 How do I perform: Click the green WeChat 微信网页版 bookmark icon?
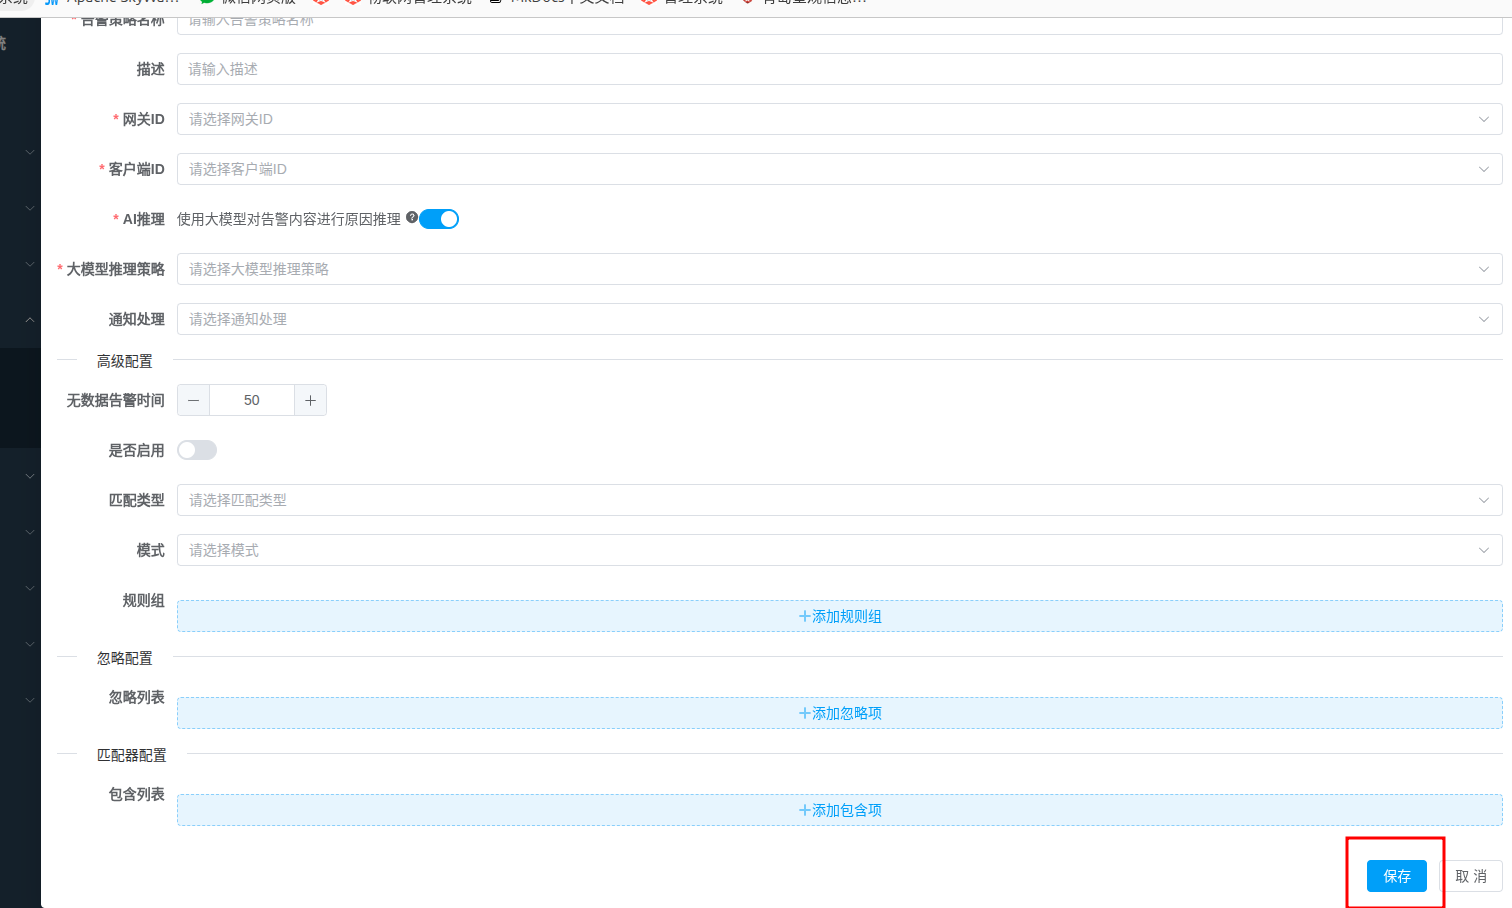point(206,2)
